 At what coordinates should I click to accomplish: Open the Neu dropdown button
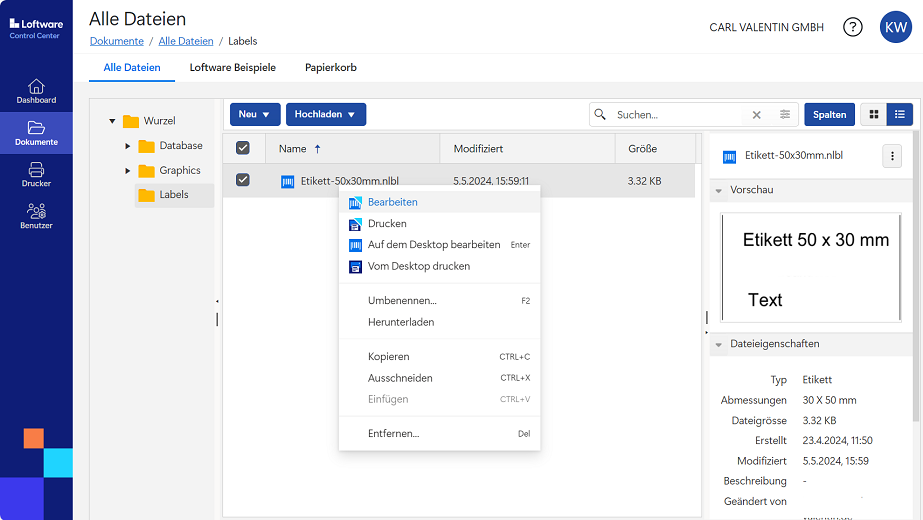click(254, 115)
